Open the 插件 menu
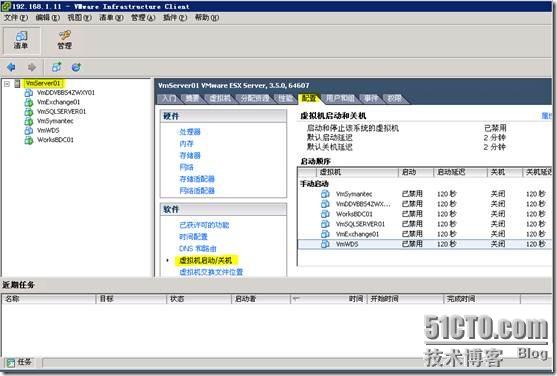Viewport: 557px width, 376px height. [x=175, y=17]
